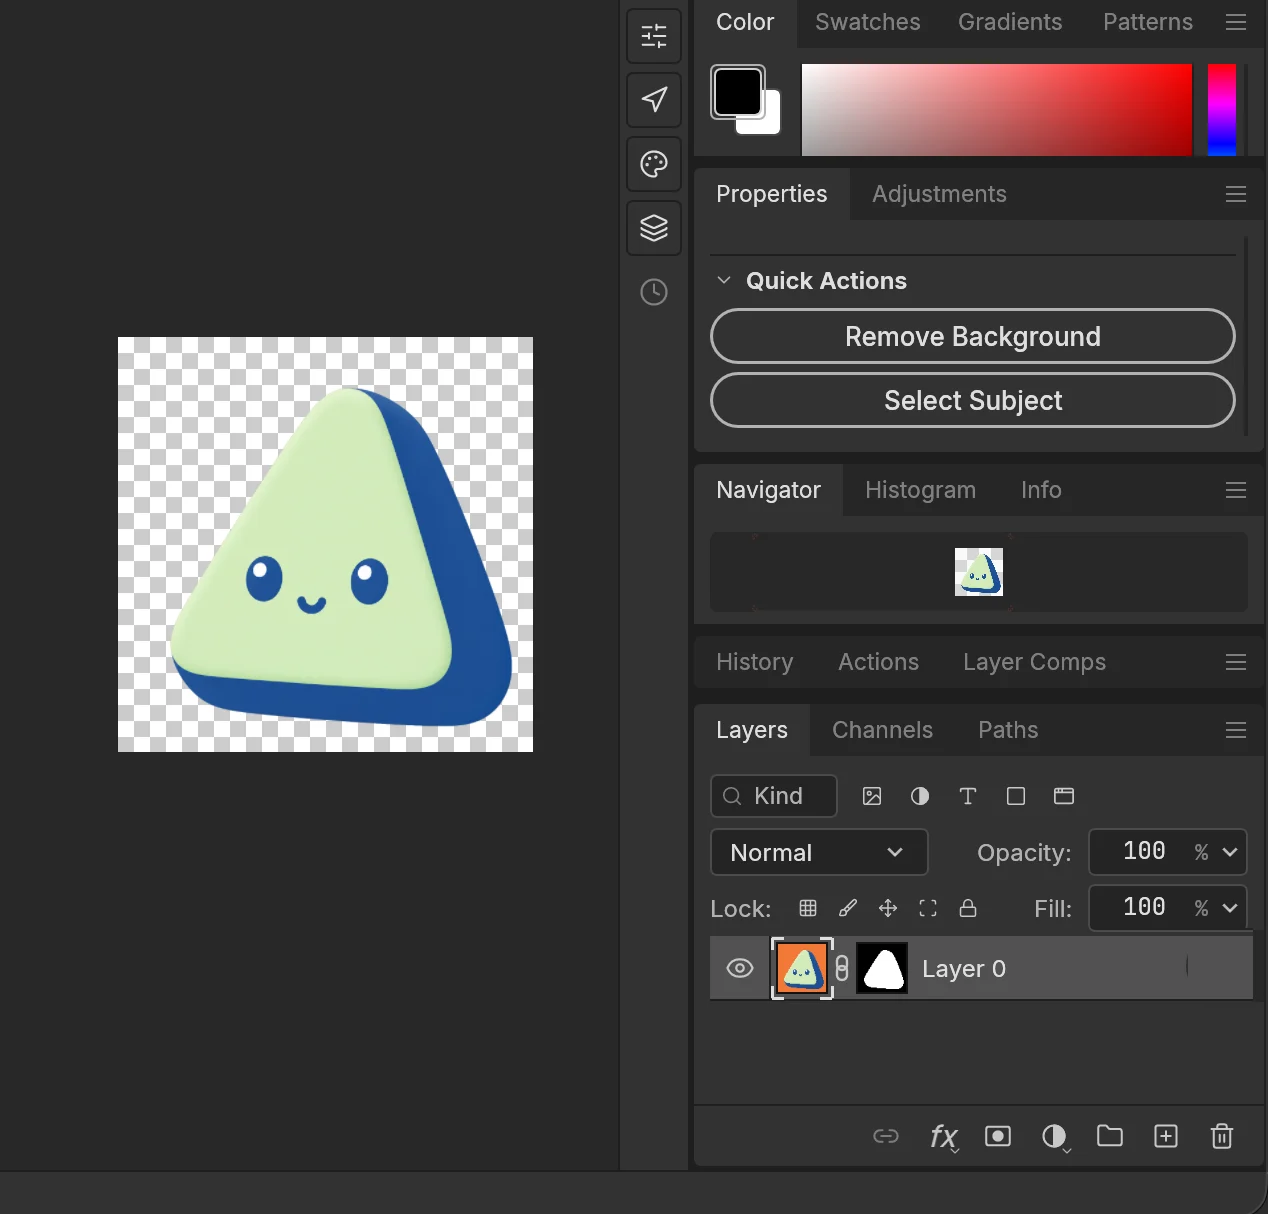
Task: Click the Kind layer filter search field
Action: (774, 796)
